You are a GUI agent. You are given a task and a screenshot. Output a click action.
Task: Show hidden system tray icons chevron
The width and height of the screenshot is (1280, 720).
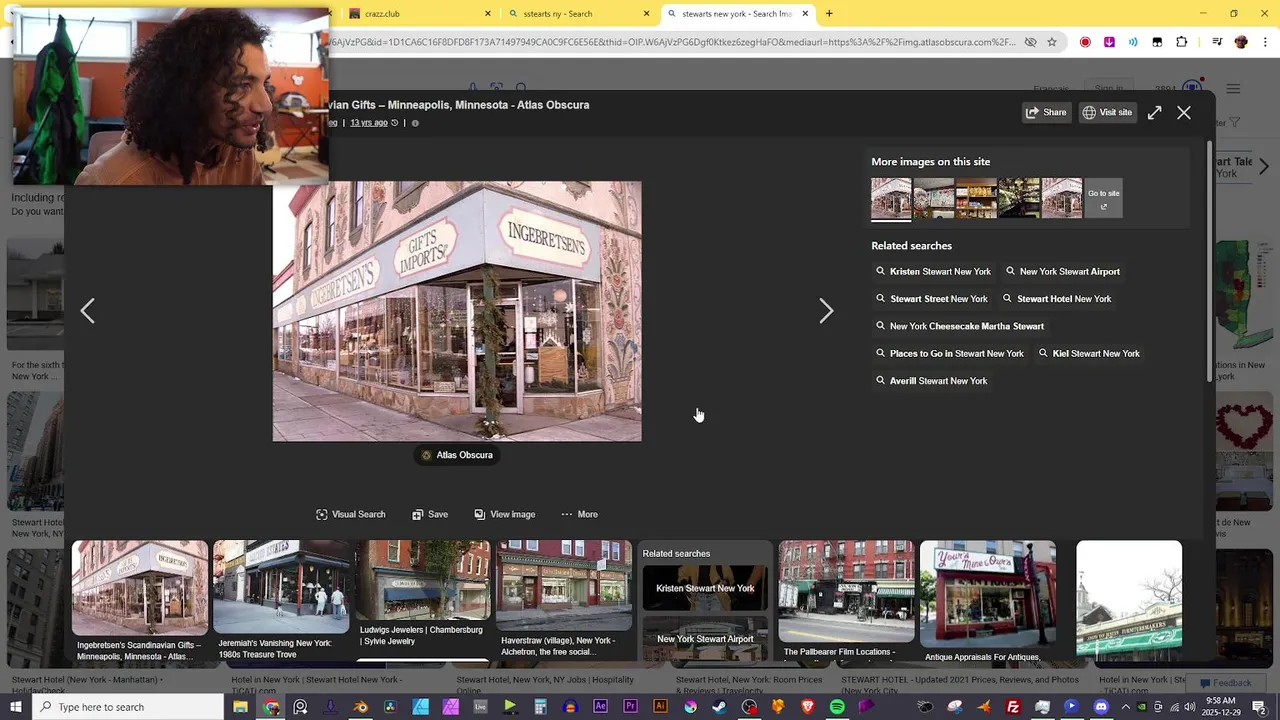coord(1125,707)
